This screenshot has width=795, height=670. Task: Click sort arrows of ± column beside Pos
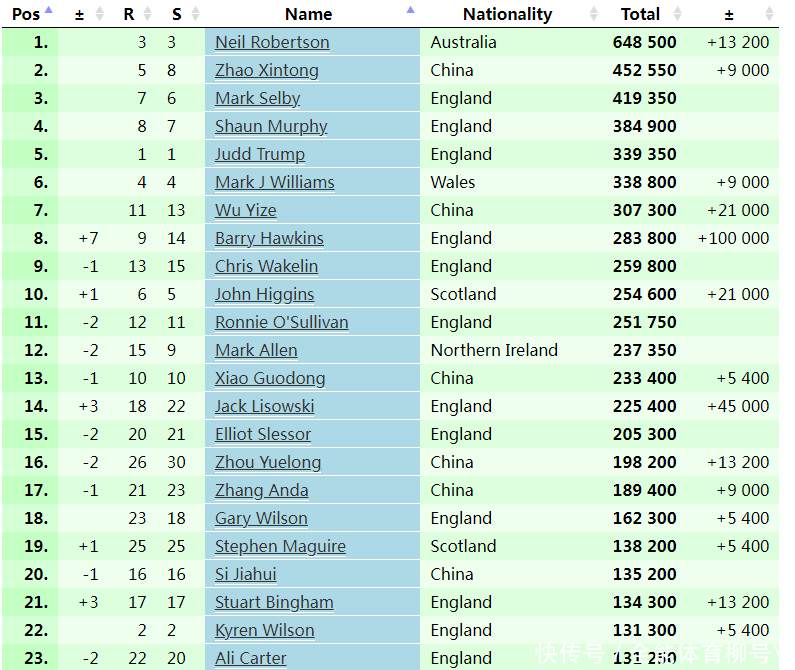tap(100, 14)
